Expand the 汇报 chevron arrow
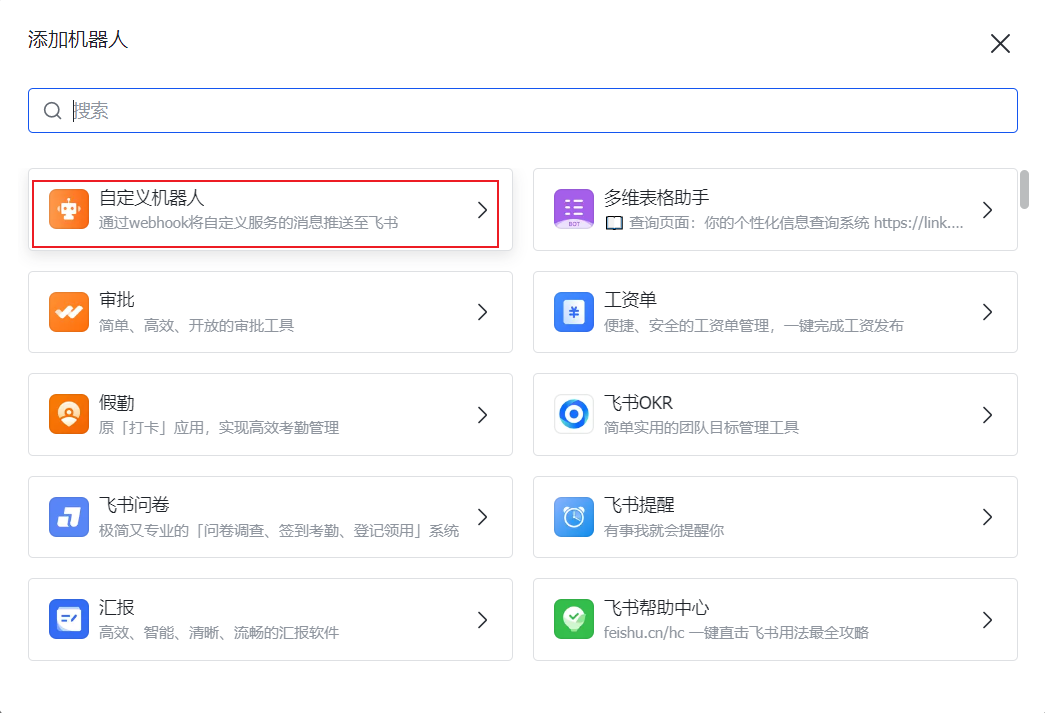This screenshot has width=1045, height=713. 483,620
